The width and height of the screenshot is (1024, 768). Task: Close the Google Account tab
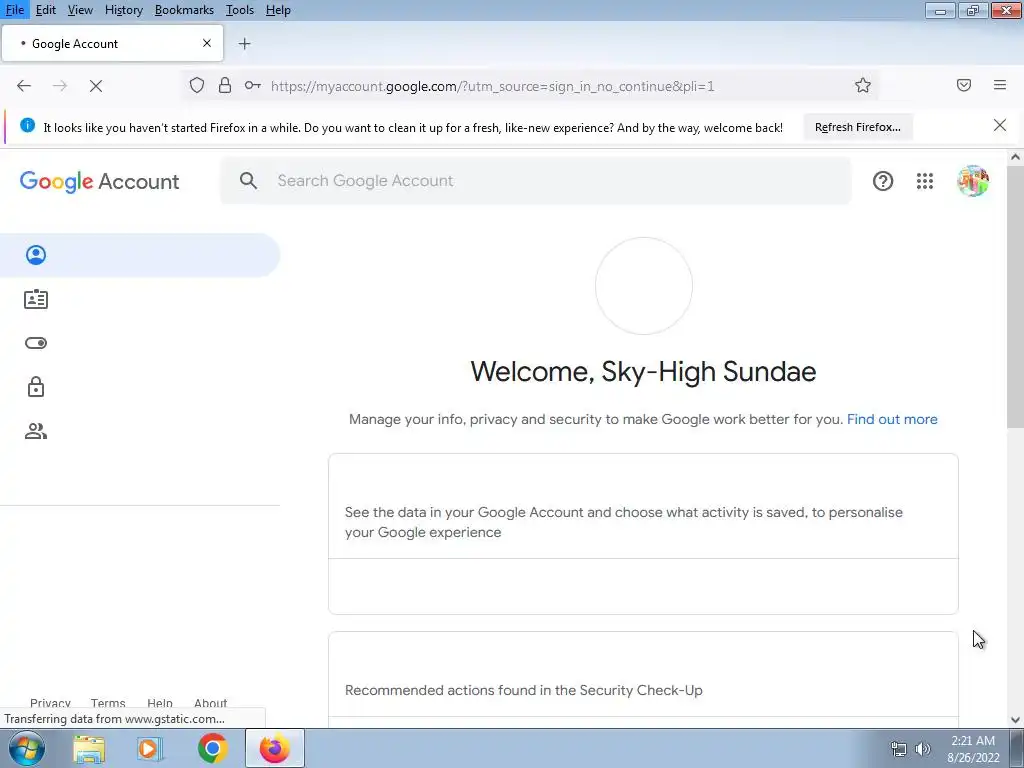(207, 43)
